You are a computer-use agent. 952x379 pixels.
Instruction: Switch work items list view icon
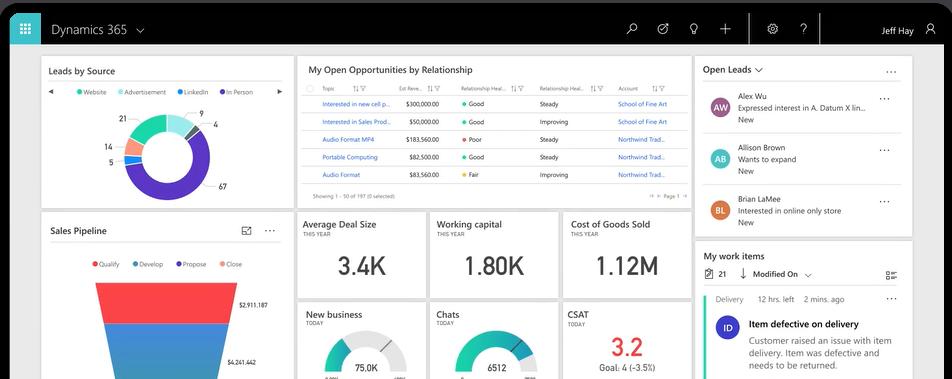[x=891, y=275]
